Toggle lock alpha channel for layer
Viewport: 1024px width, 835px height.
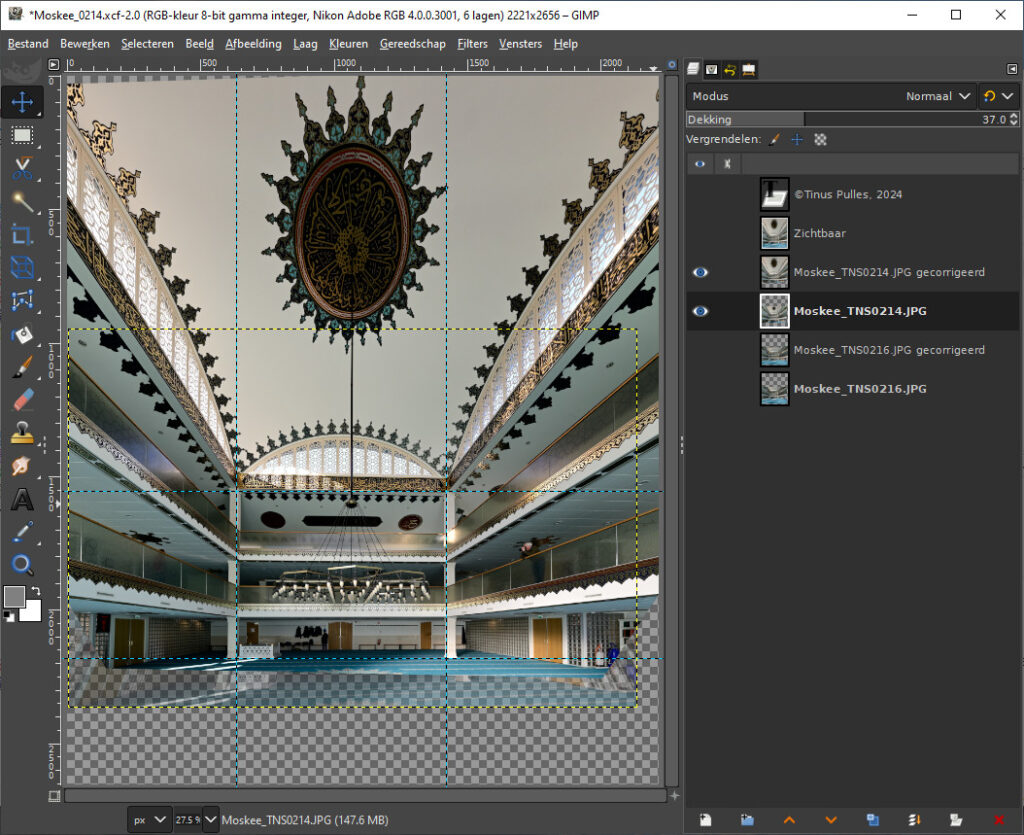(821, 140)
